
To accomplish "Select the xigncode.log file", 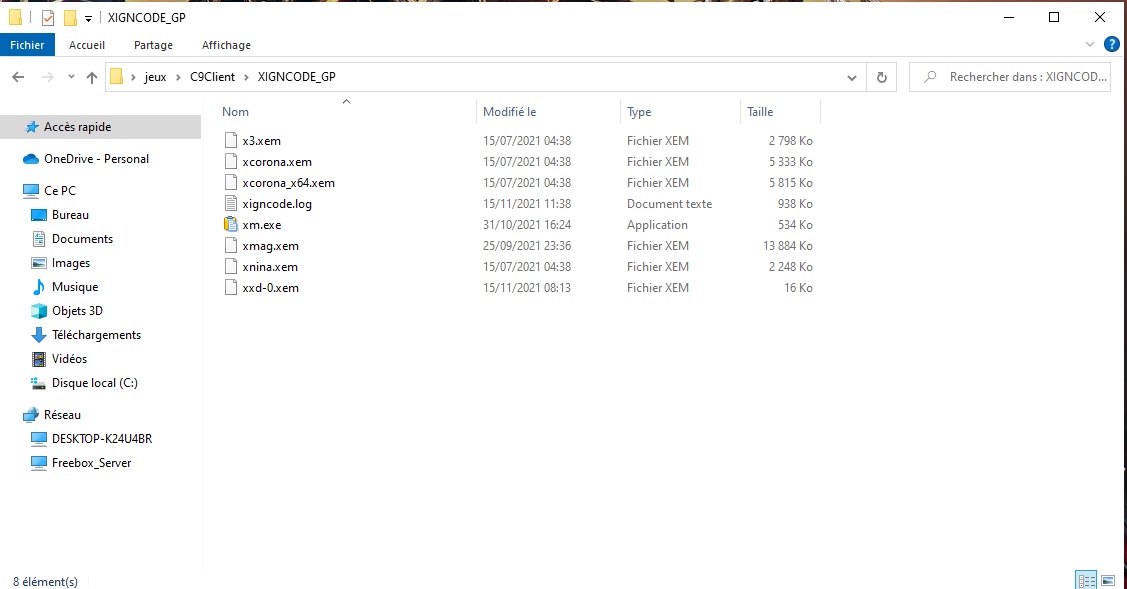I will coord(277,204).
